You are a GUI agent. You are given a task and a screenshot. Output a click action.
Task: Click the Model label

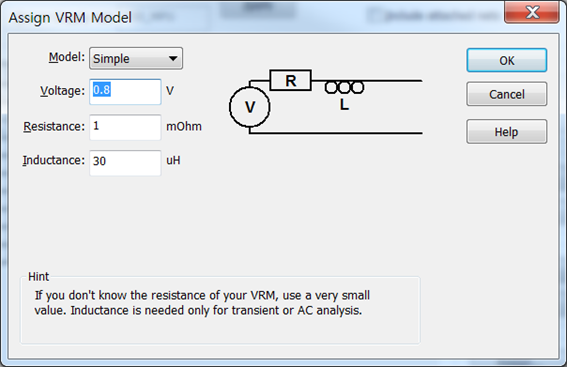click(67, 57)
